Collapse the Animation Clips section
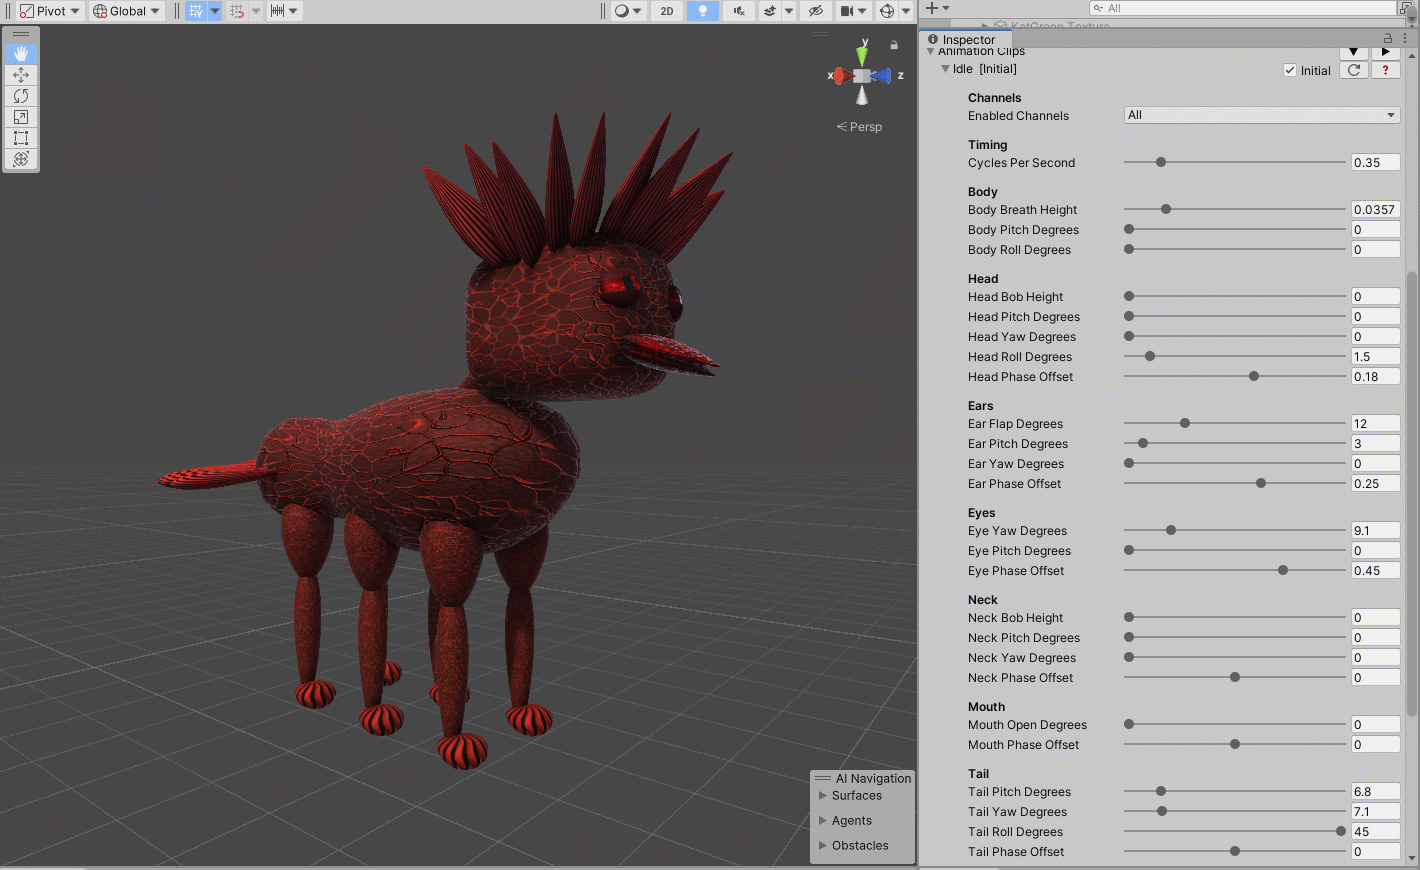This screenshot has height=870, width=1420. pos(931,52)
